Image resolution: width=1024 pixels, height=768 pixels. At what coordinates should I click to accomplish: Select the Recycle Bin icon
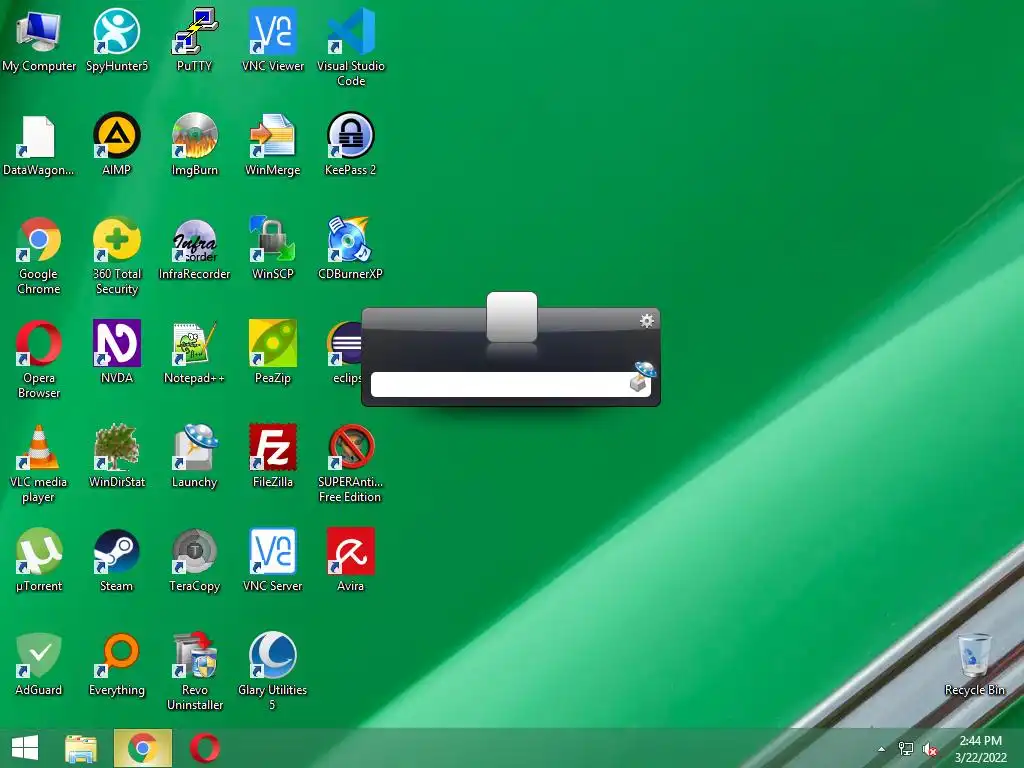pos(974,664)
